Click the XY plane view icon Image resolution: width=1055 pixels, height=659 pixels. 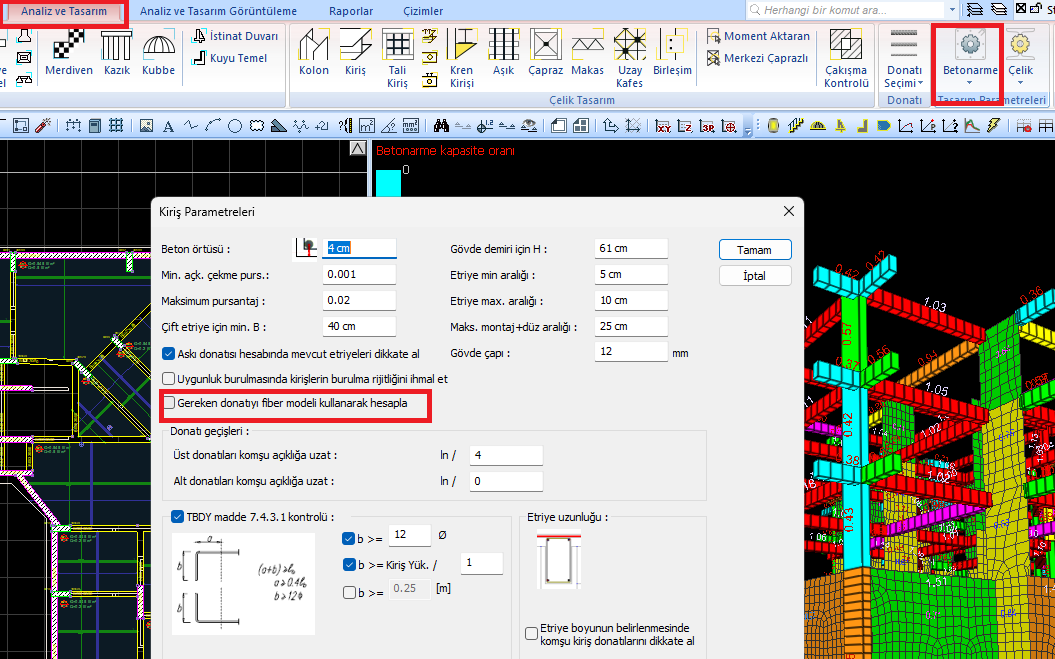click(663, 125)
